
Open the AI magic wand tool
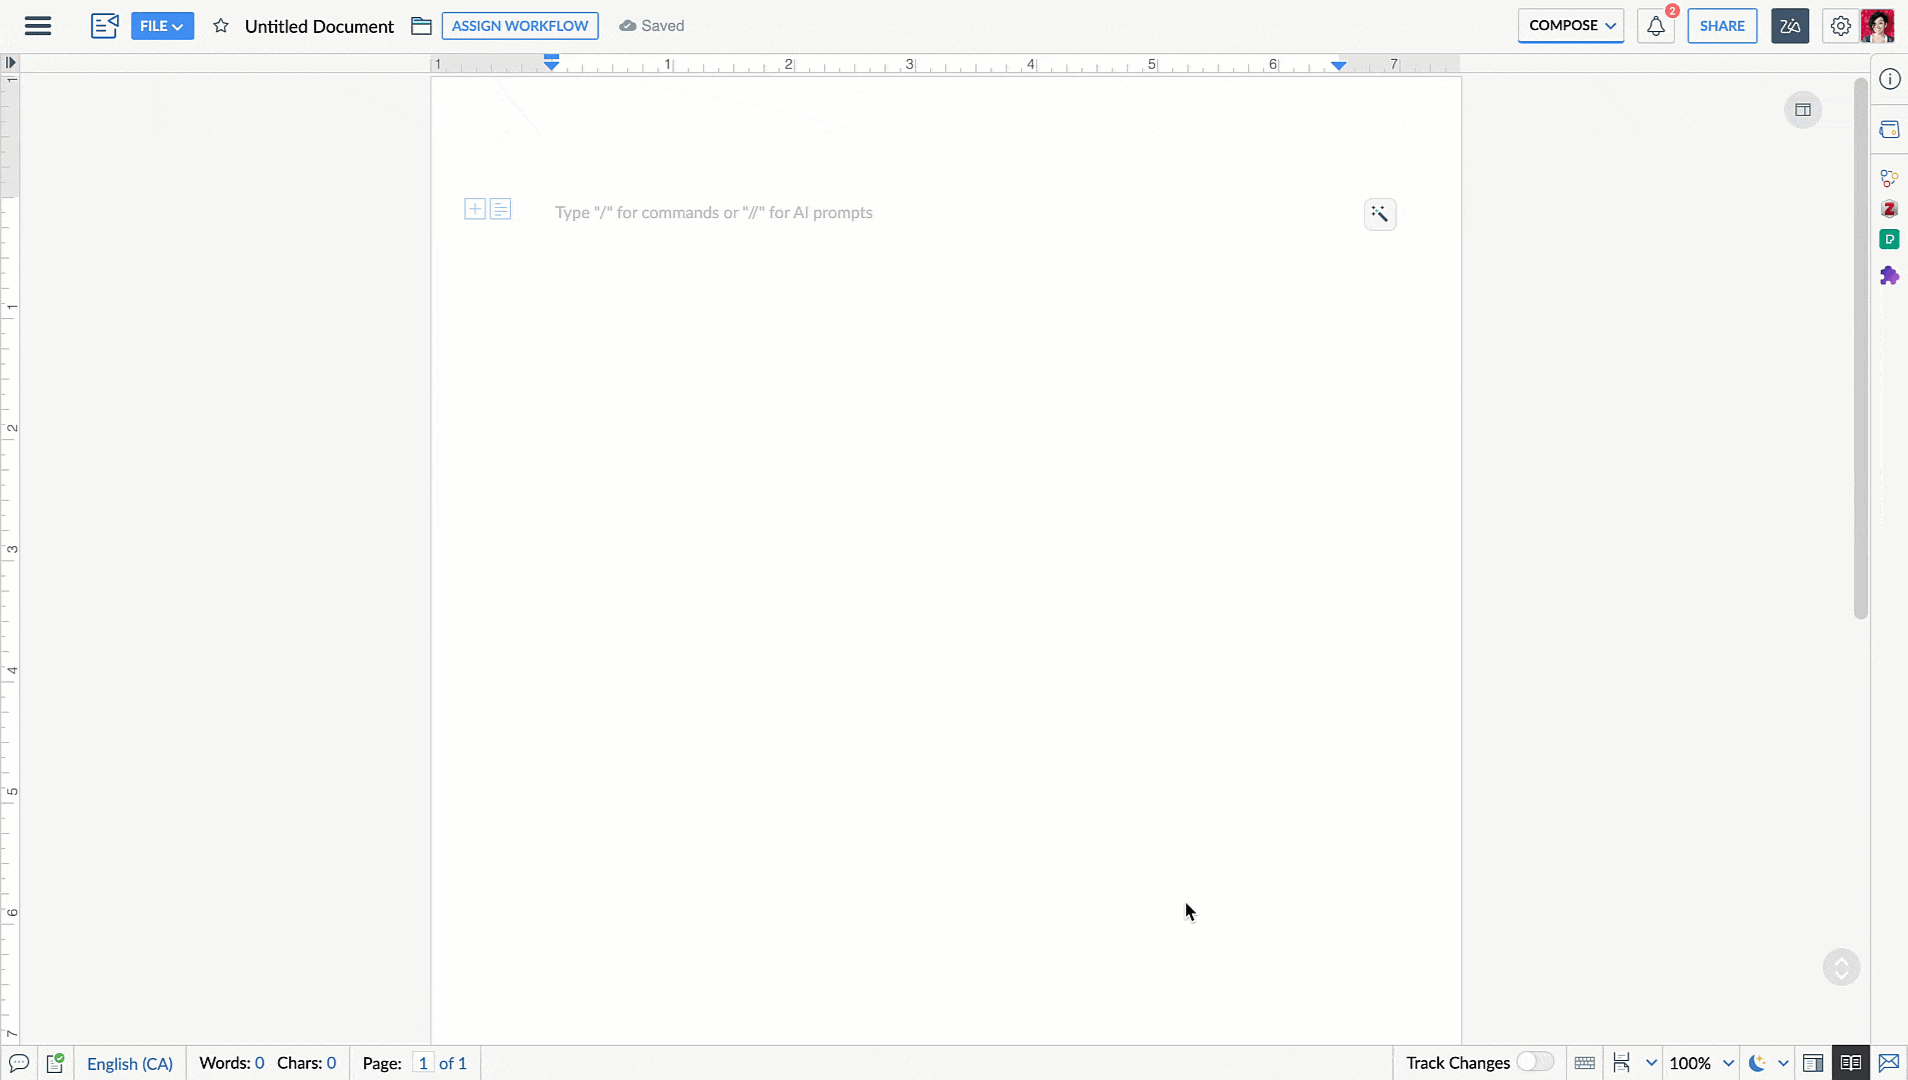click(x=1380, y=214)
